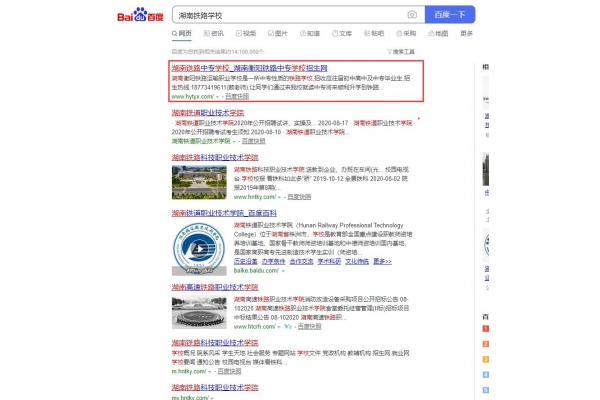Open 湖南高速铁路职业技术学院 result title

[x=215, y=287]
